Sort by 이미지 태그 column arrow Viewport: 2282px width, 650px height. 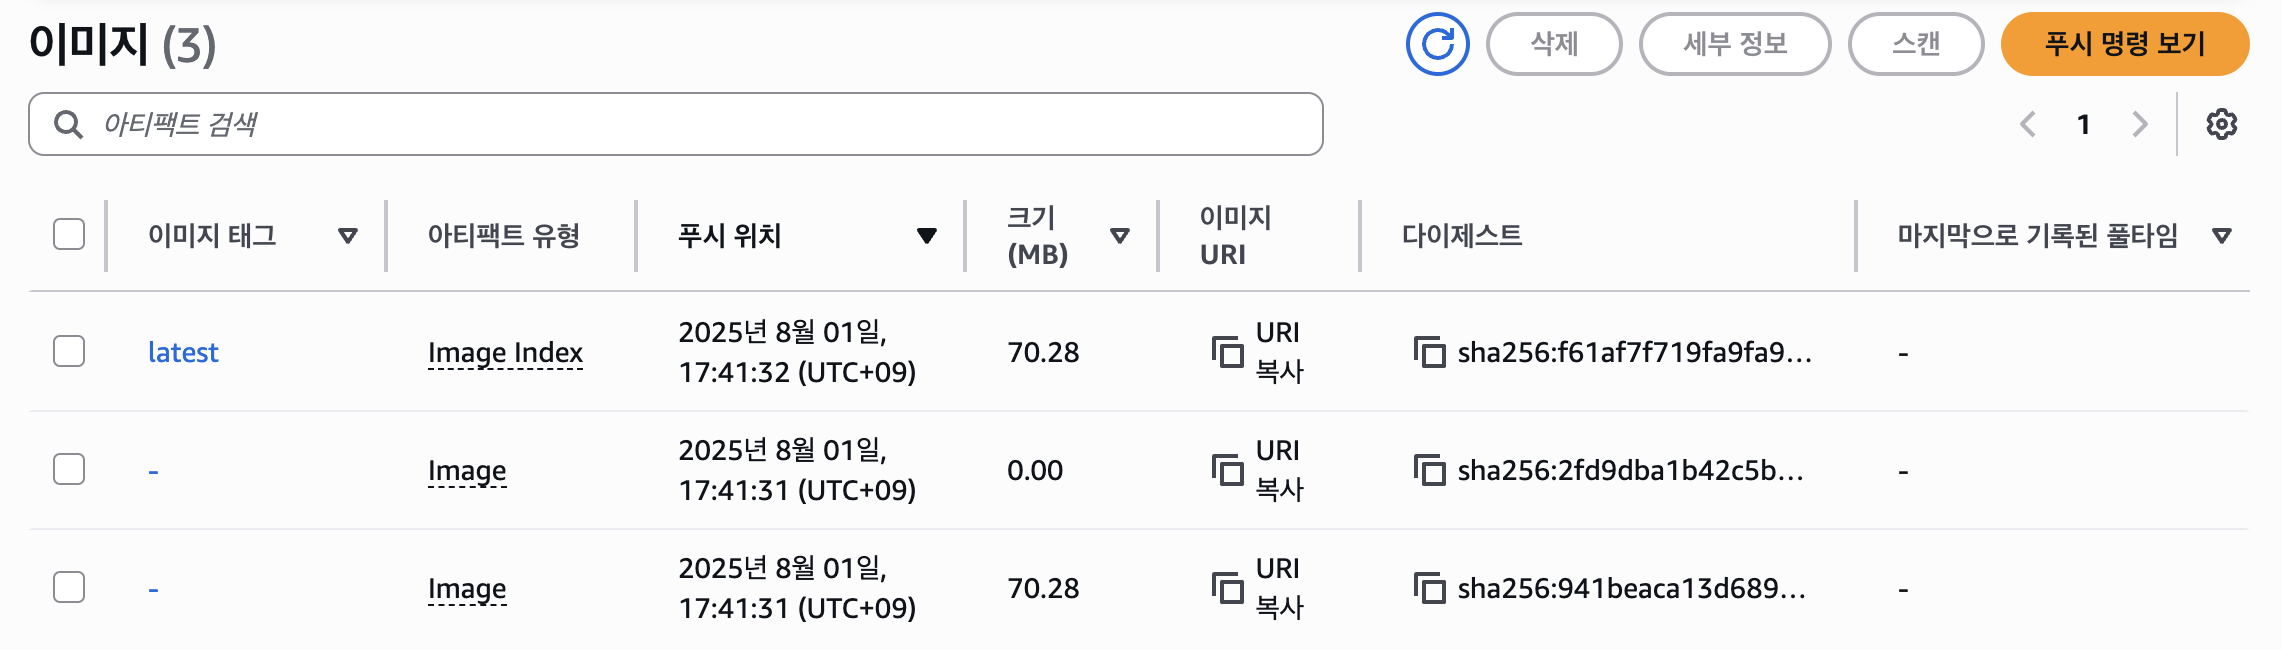[347, 236]
